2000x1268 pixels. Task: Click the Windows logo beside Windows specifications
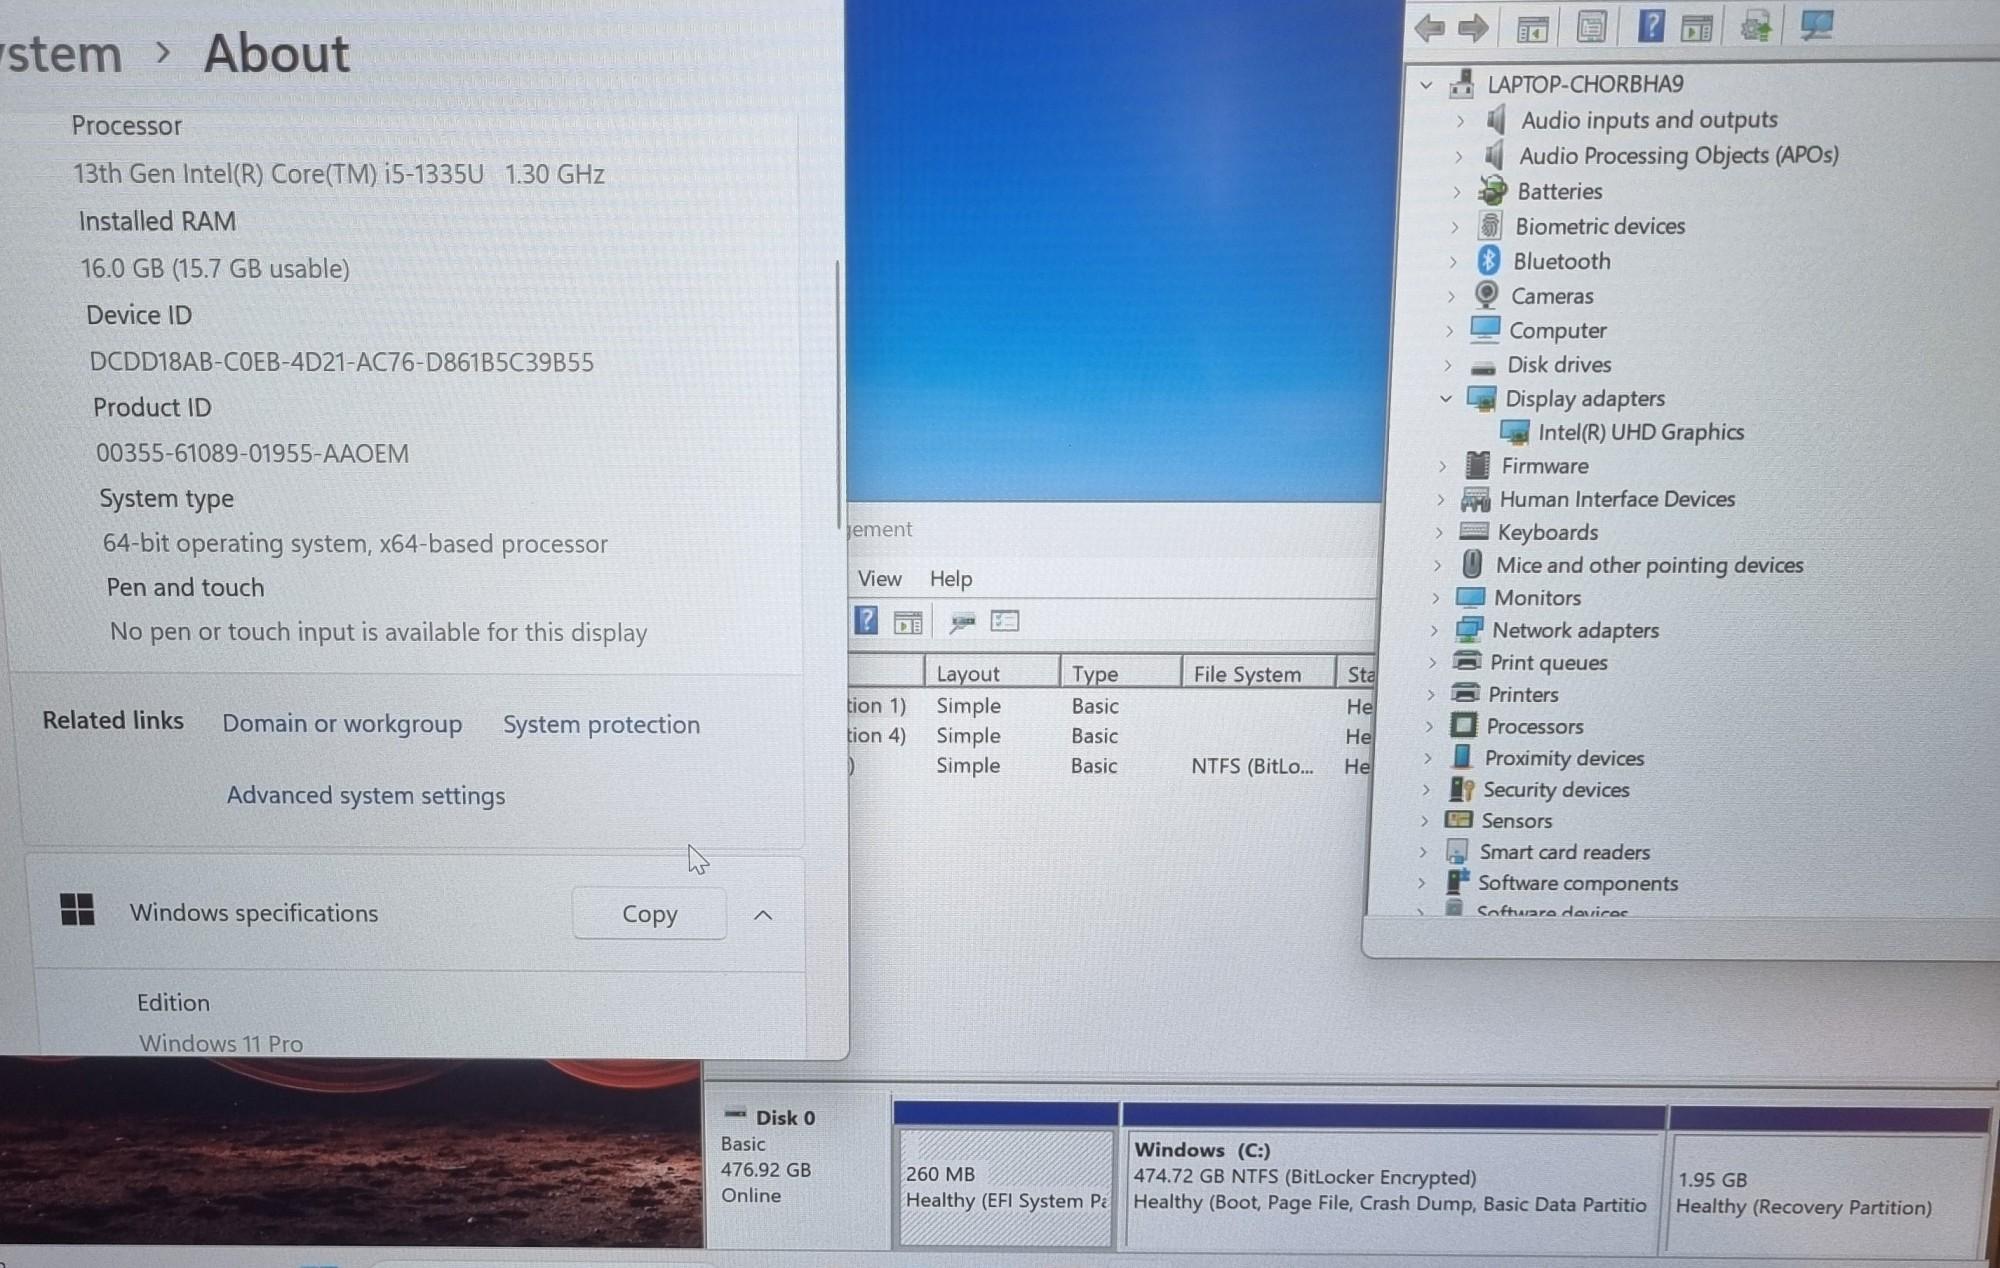pos(77,910)
